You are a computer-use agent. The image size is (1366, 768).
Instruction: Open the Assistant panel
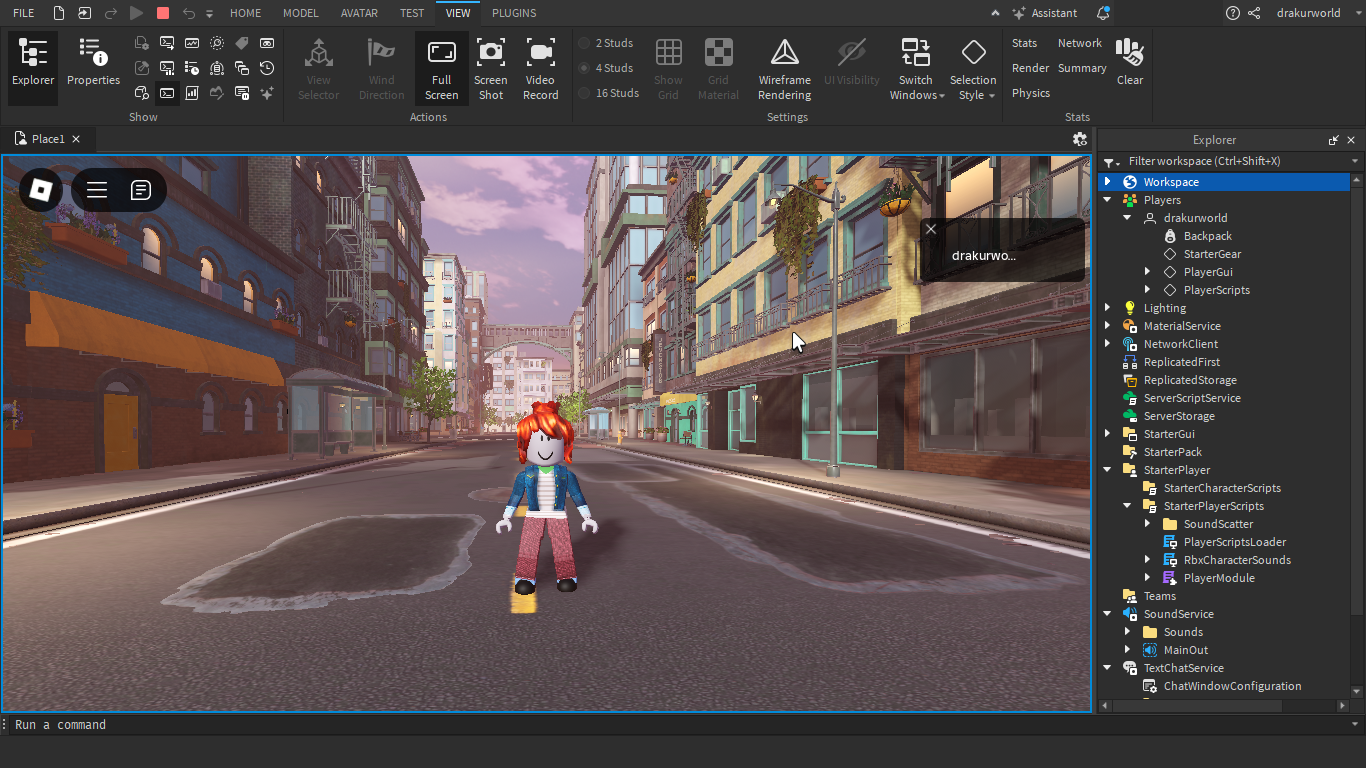click(x=1044, y=13)
